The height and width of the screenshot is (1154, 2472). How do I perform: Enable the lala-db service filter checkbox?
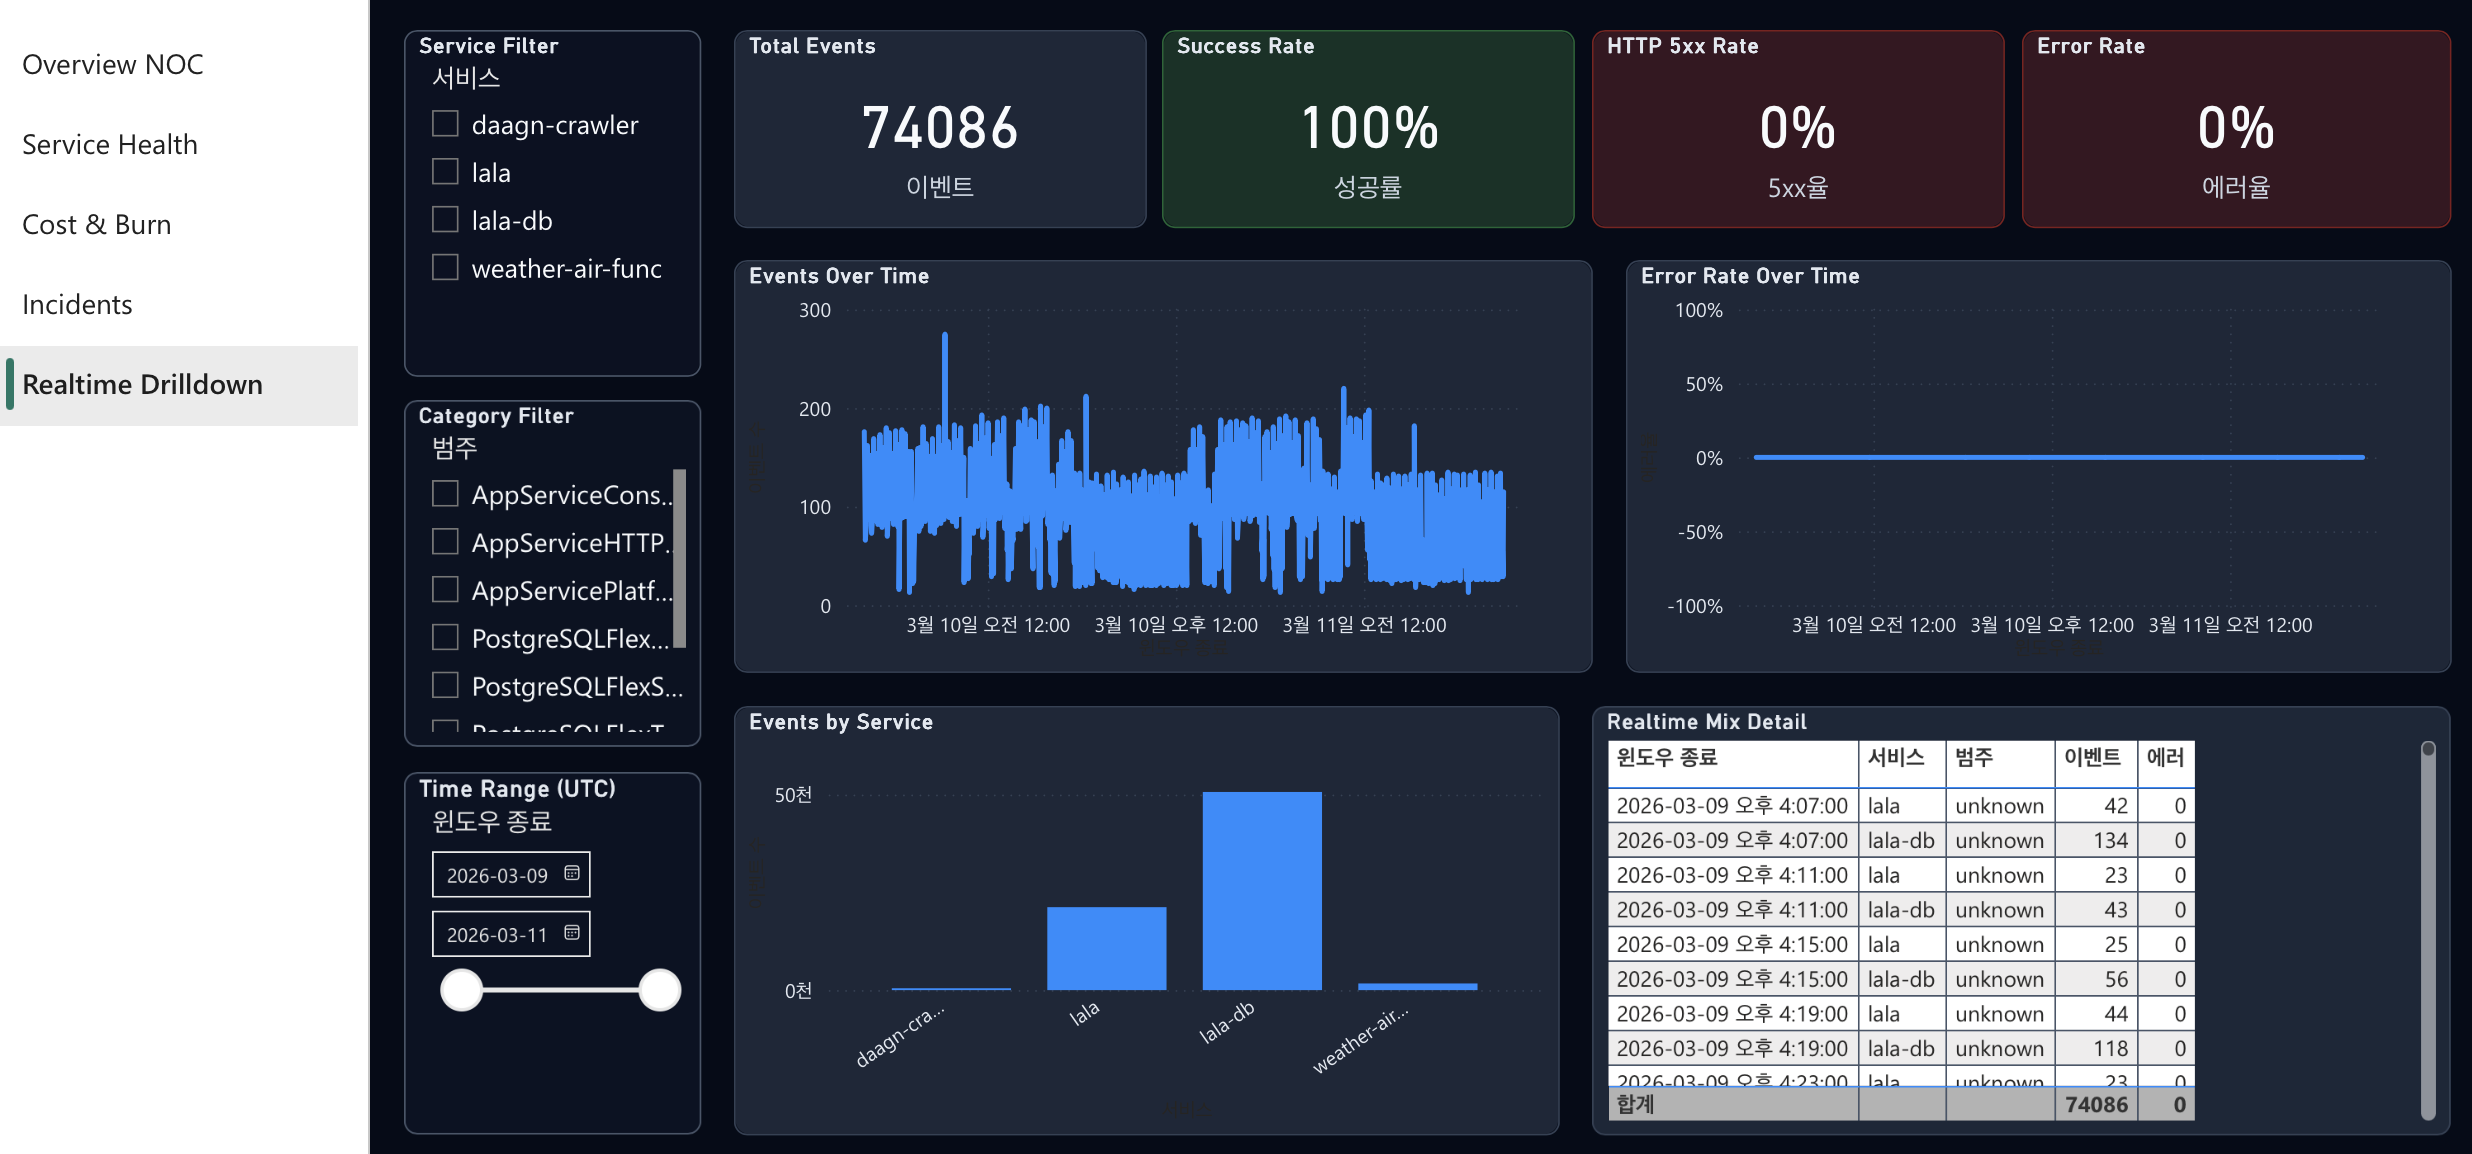click(x=445, y=220)
